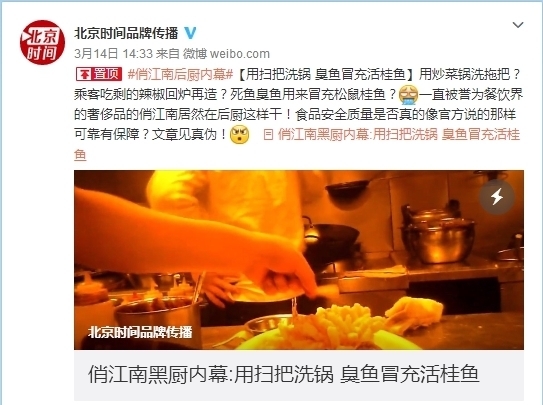Click the angry face emoji after 文章见真伪

click(239, 134)
